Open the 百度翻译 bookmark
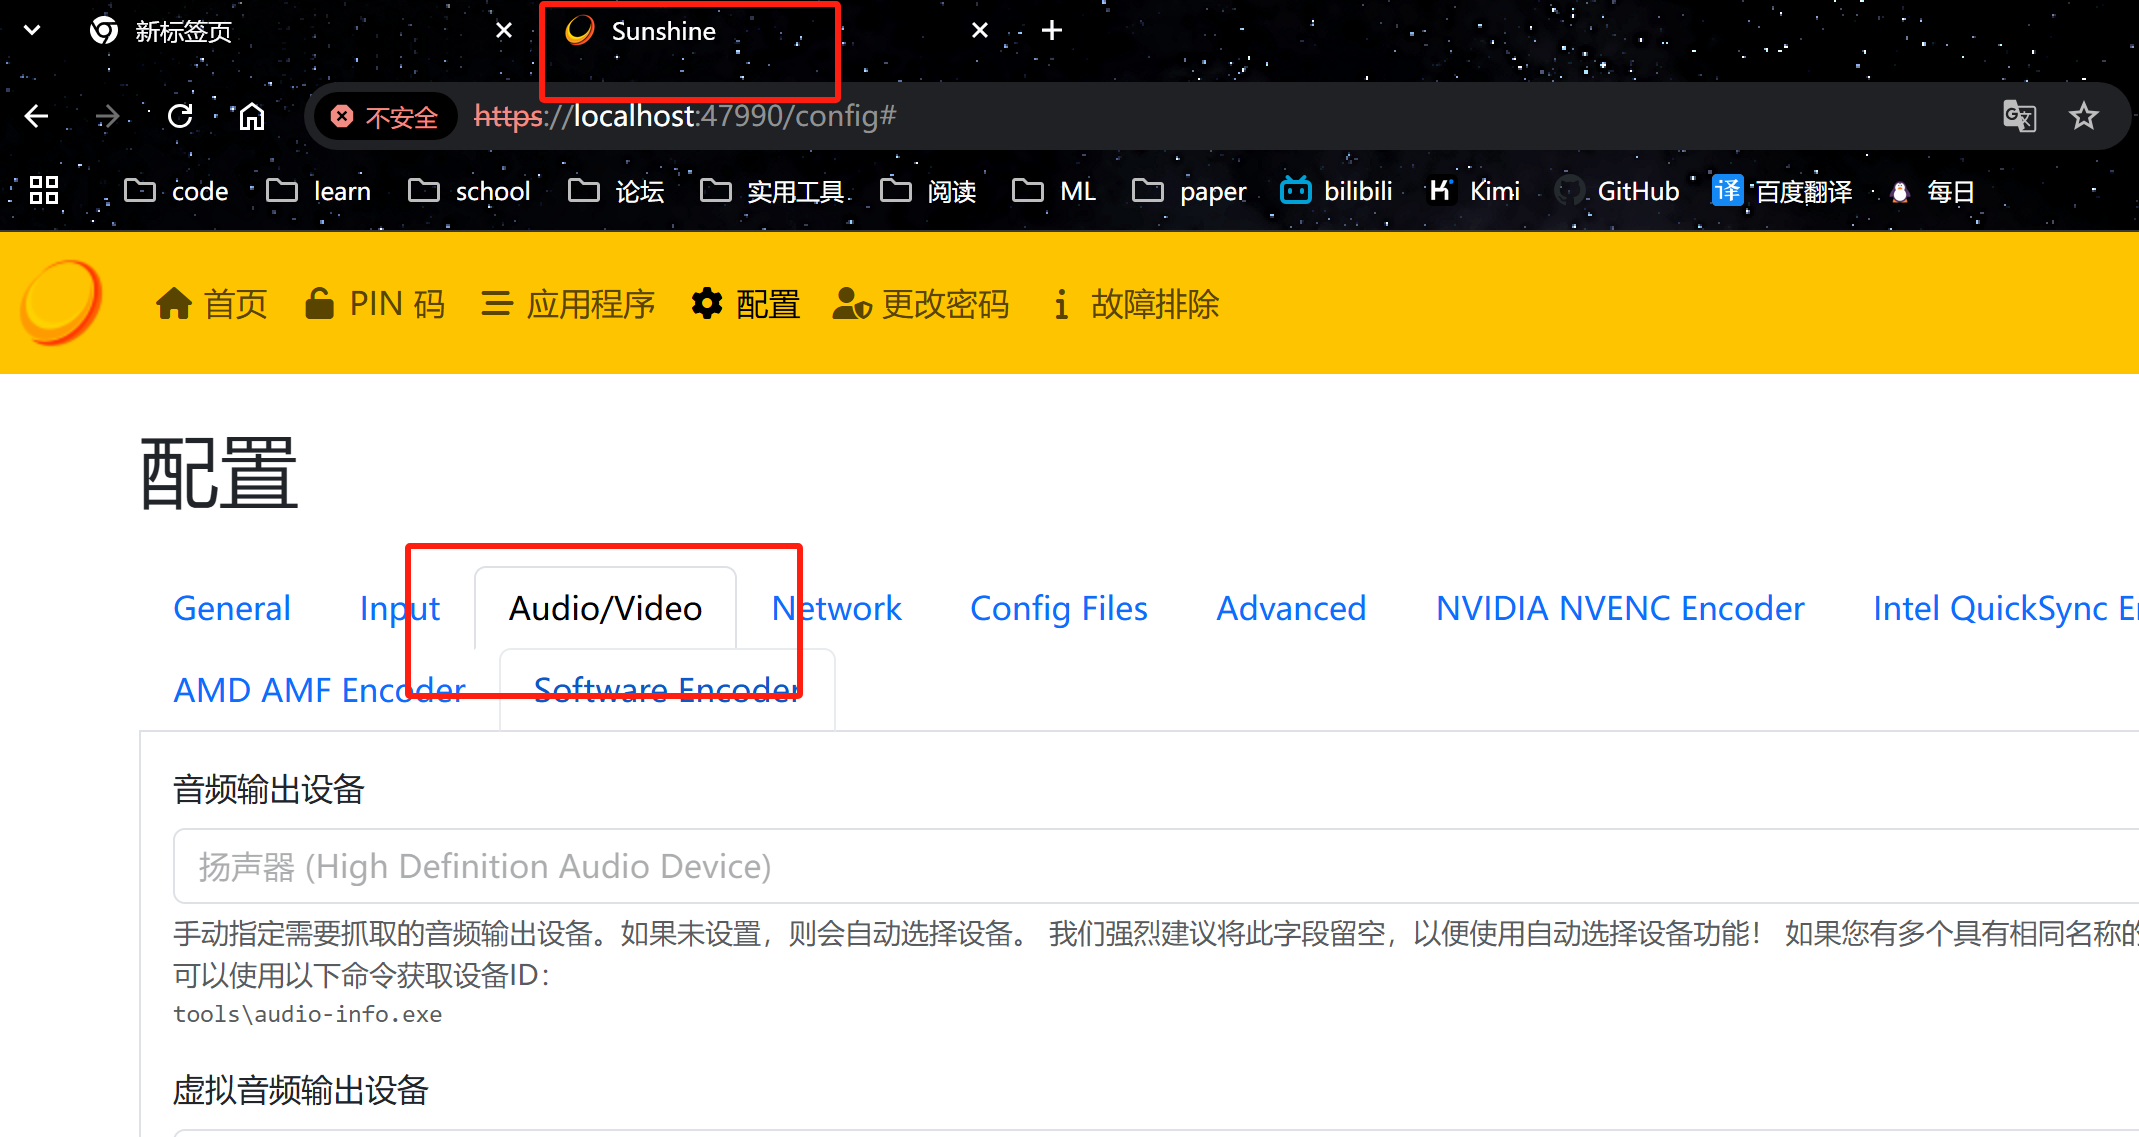The height and width of the screenshot is (1137, 2139). [x=1782, y=190]
